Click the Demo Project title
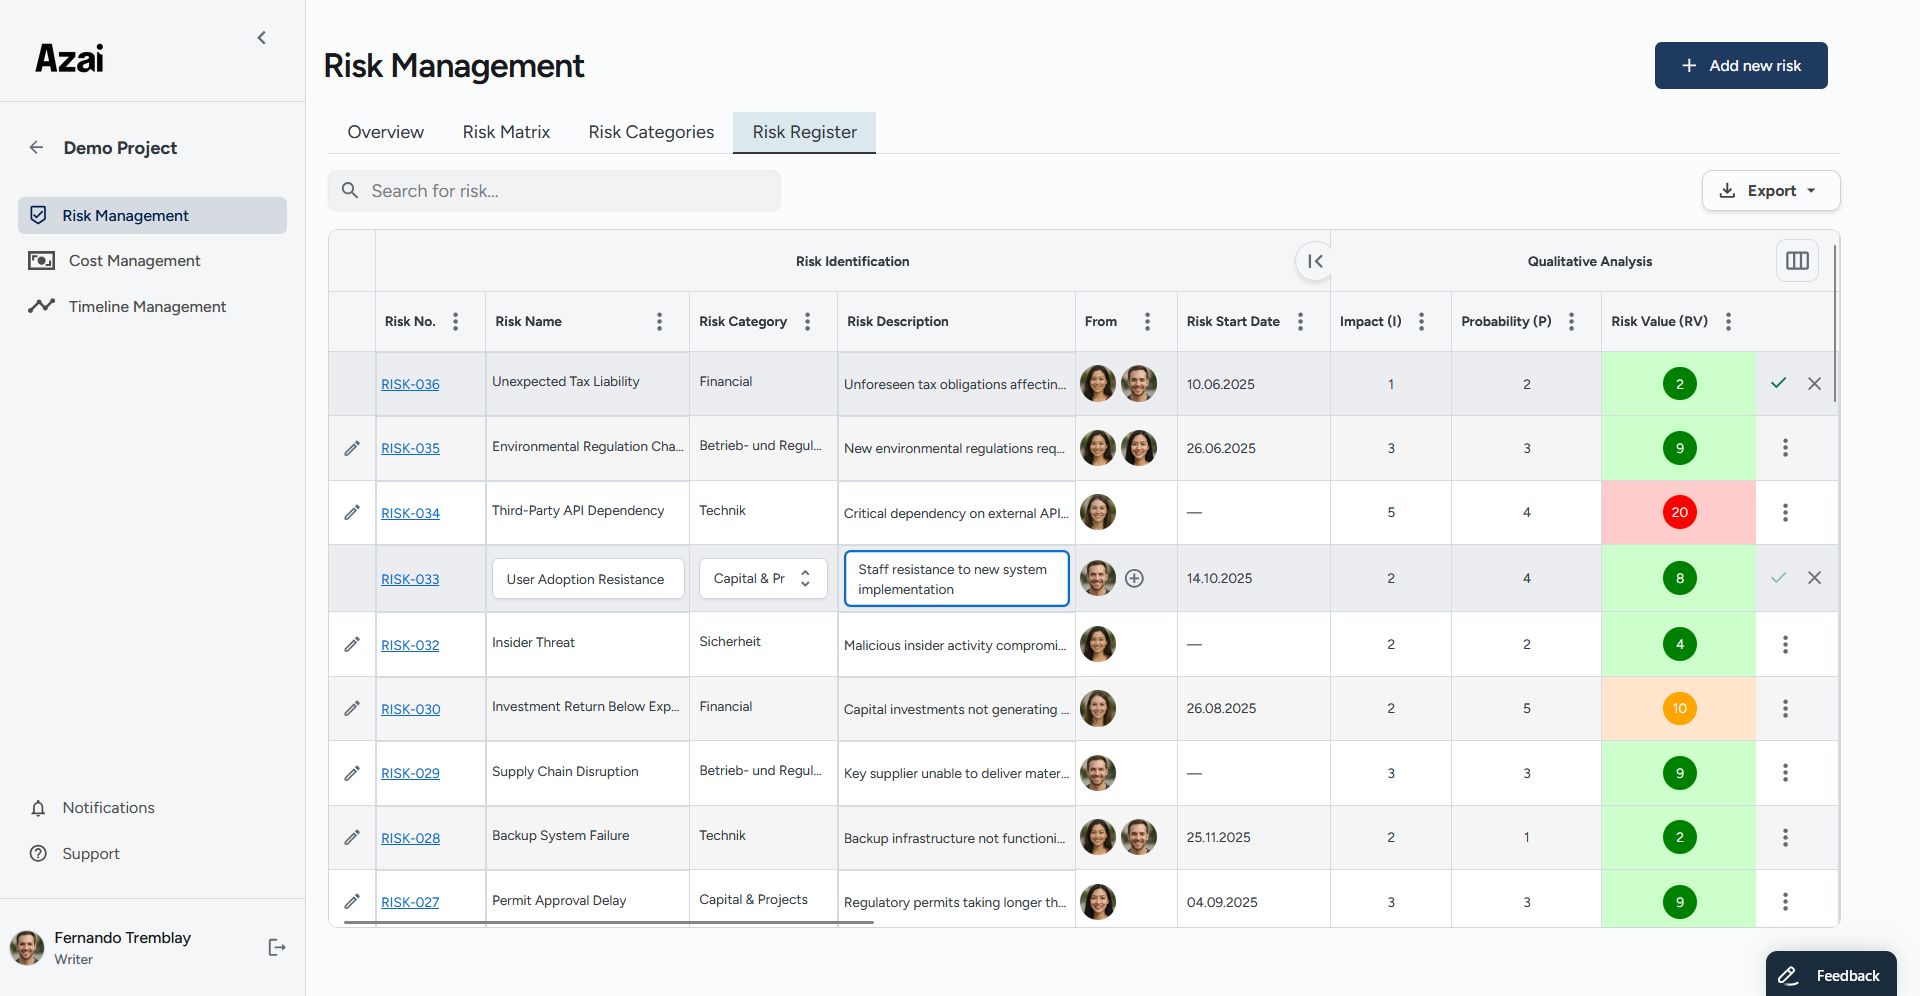 [x=120, y=148]
